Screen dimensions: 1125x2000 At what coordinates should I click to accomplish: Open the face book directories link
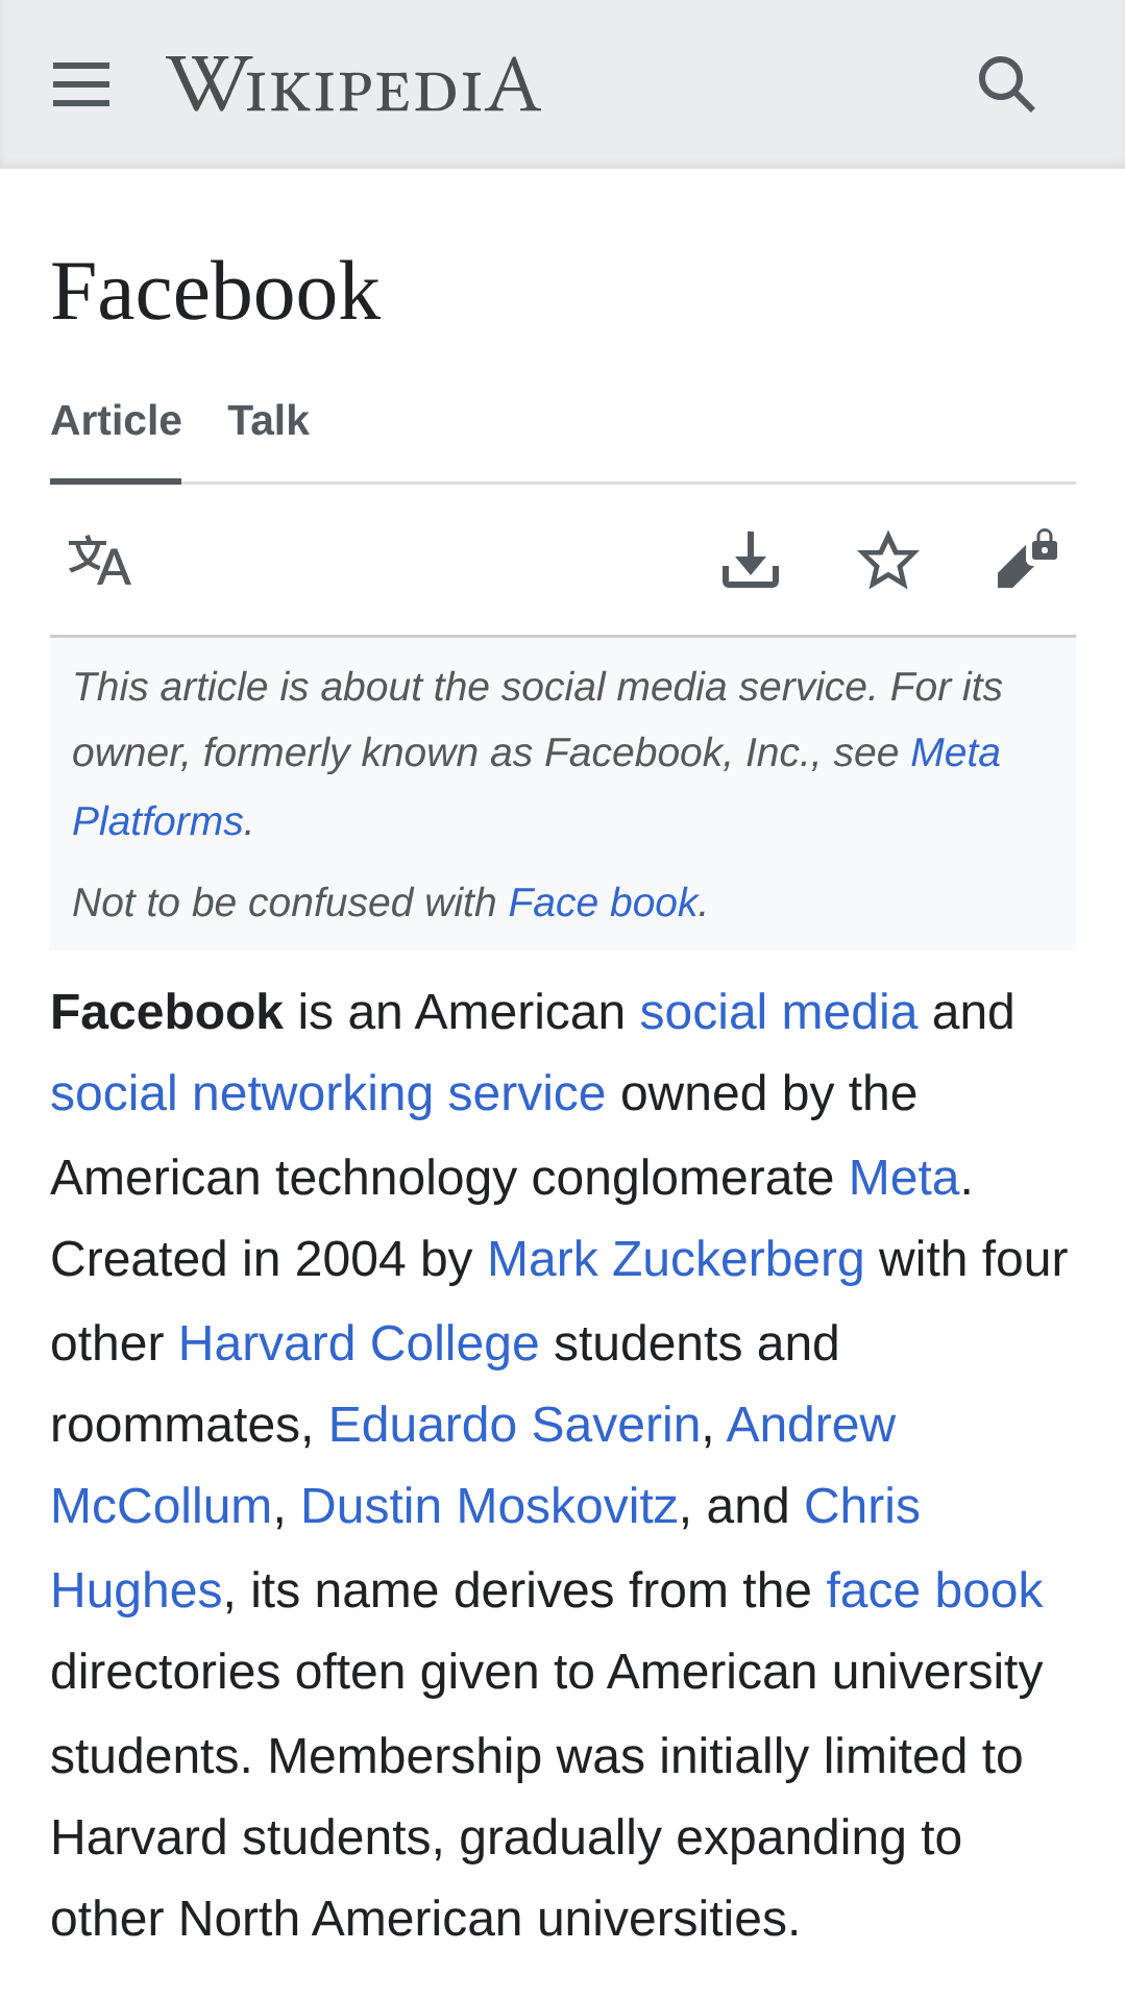click(934, 1591)
